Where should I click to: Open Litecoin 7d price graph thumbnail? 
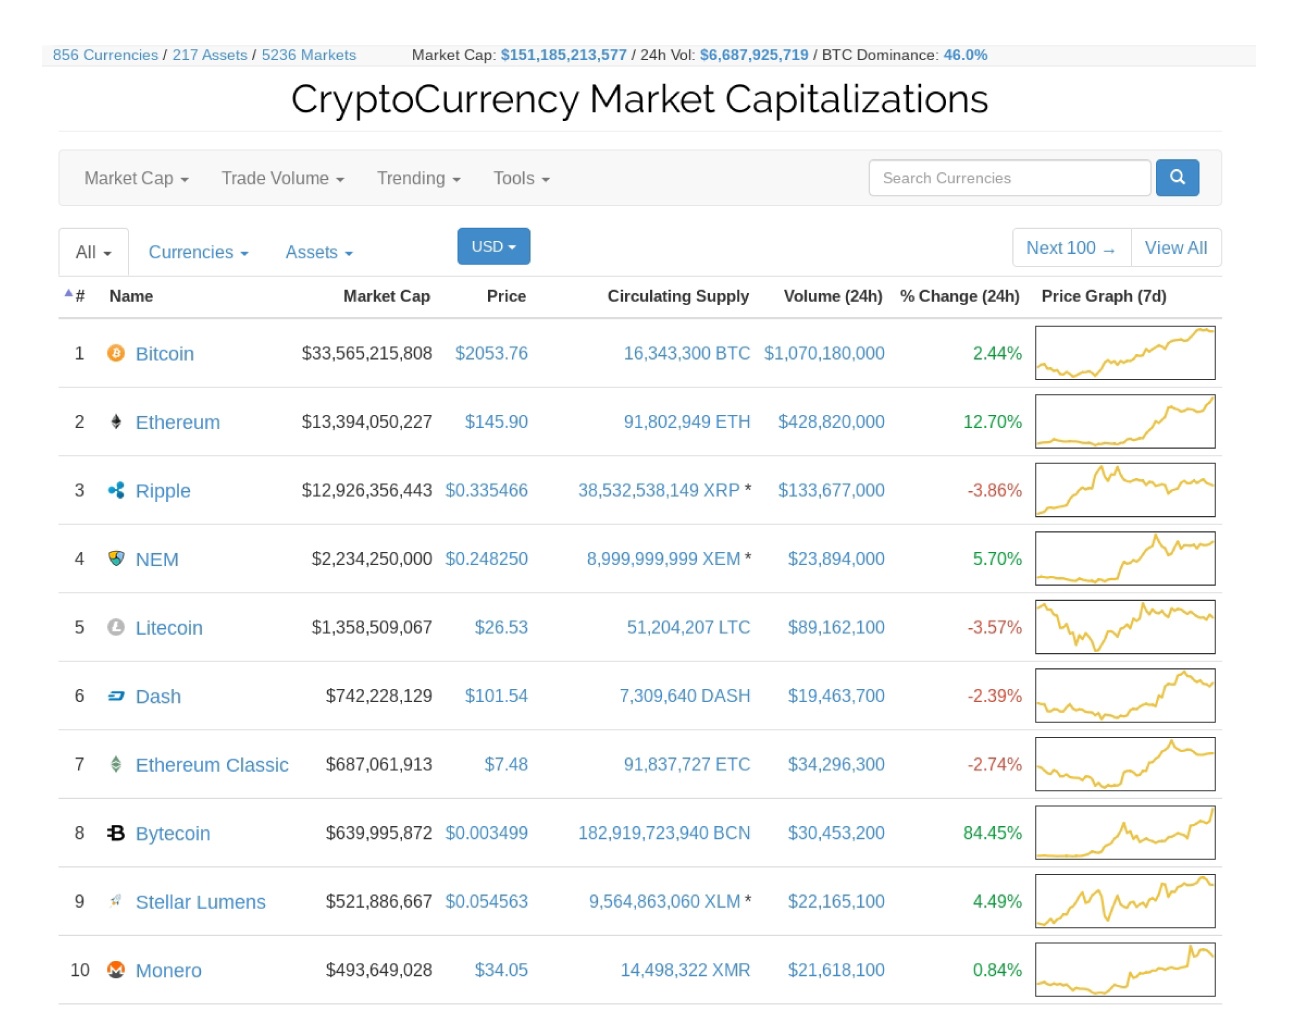pos(1125,627)
